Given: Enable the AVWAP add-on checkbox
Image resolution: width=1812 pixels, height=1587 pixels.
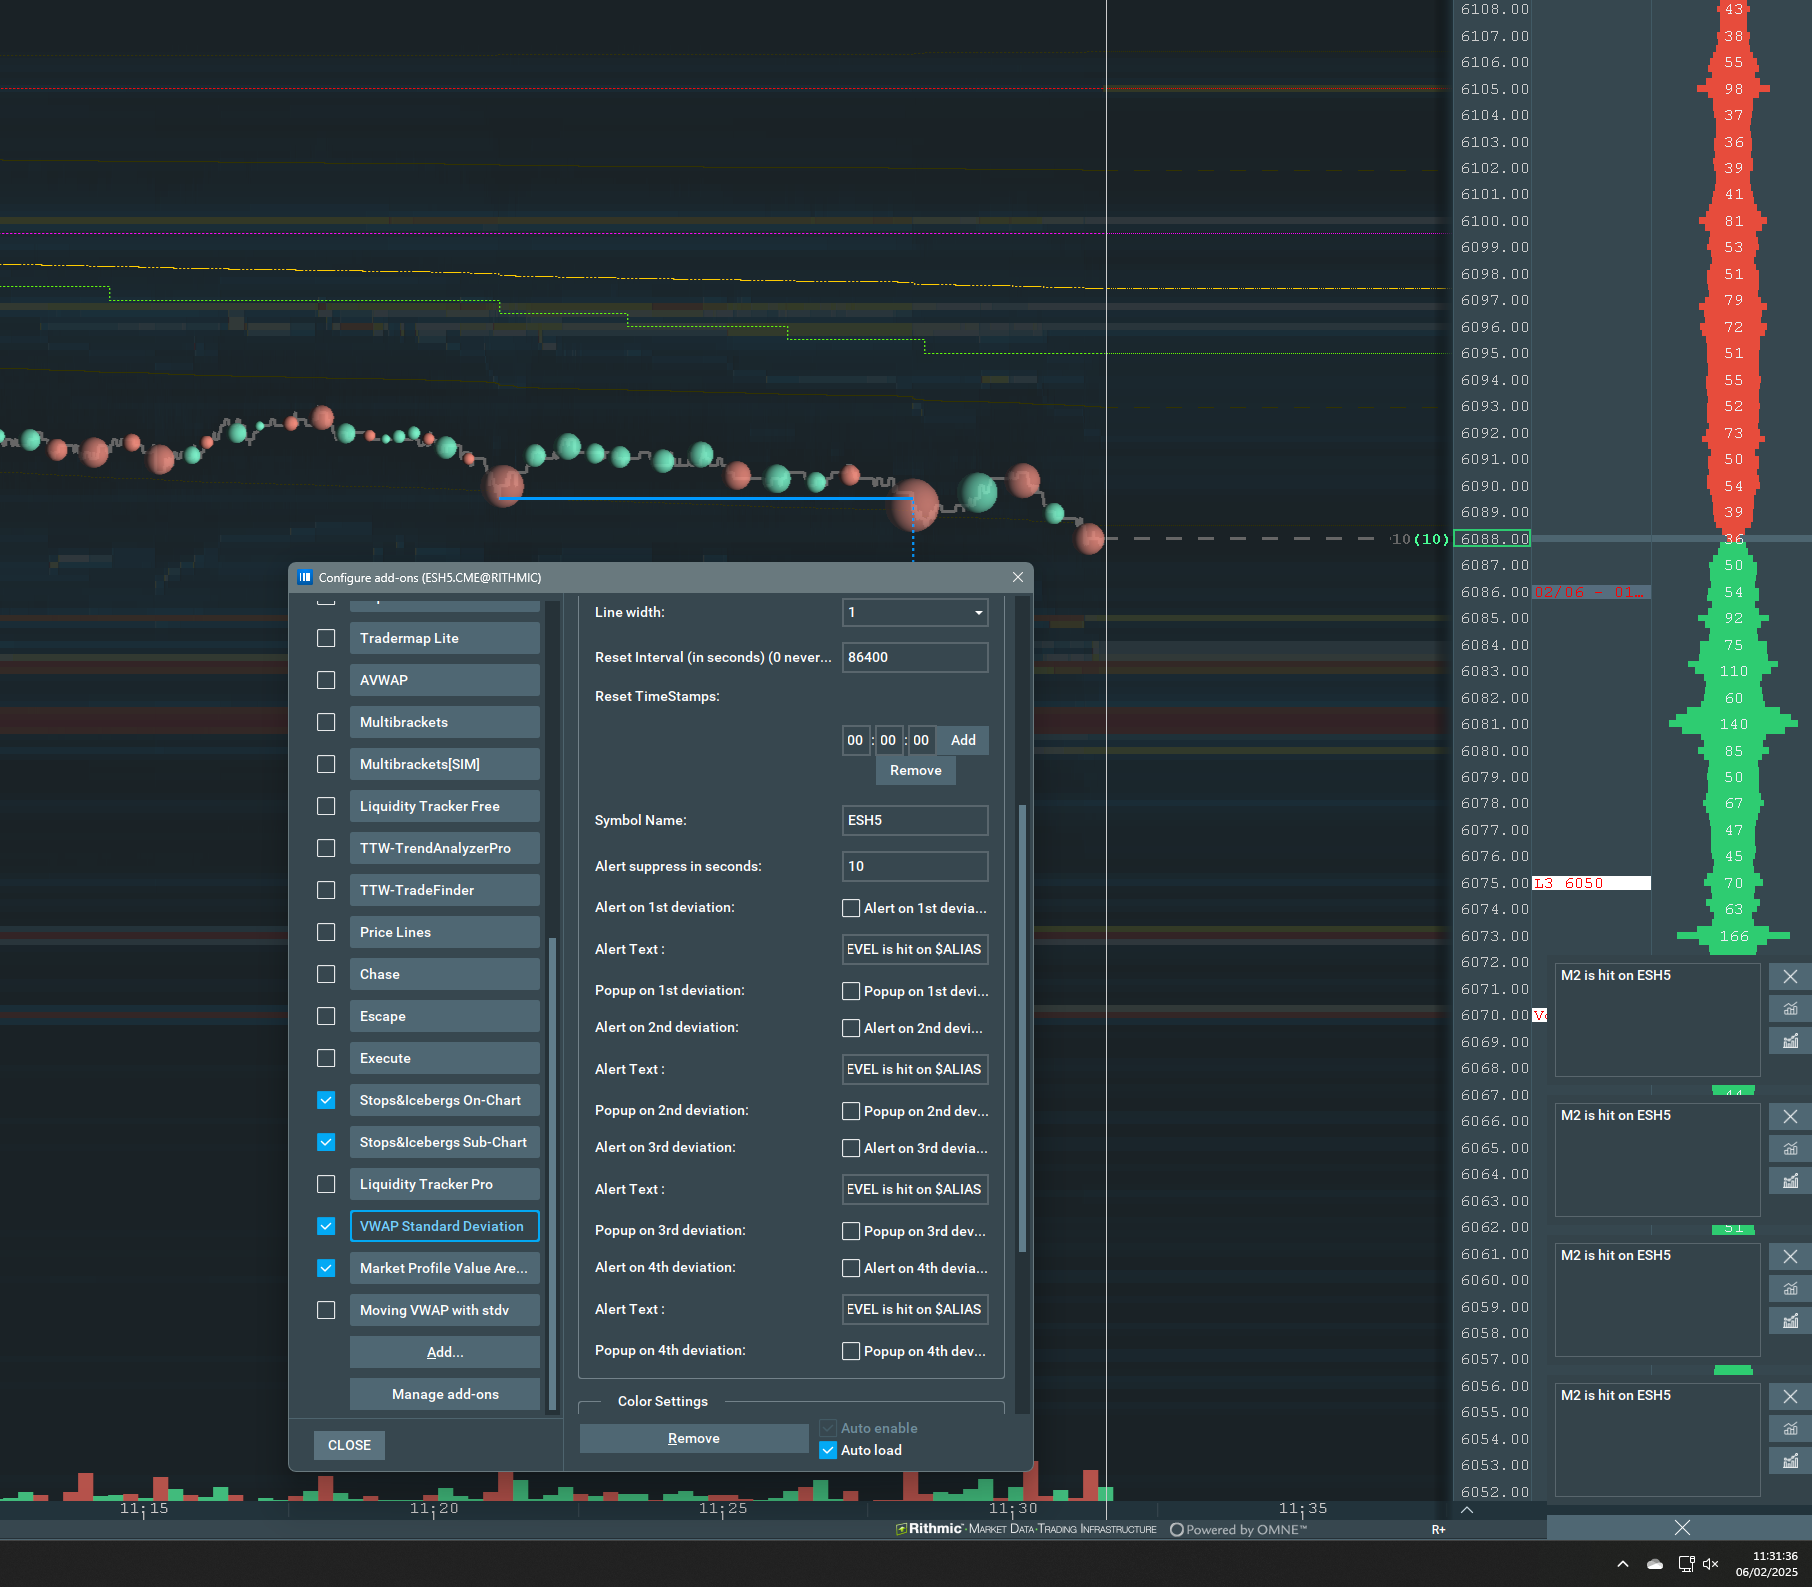Looking at the screenshot, I should click(x=326, y=680).
